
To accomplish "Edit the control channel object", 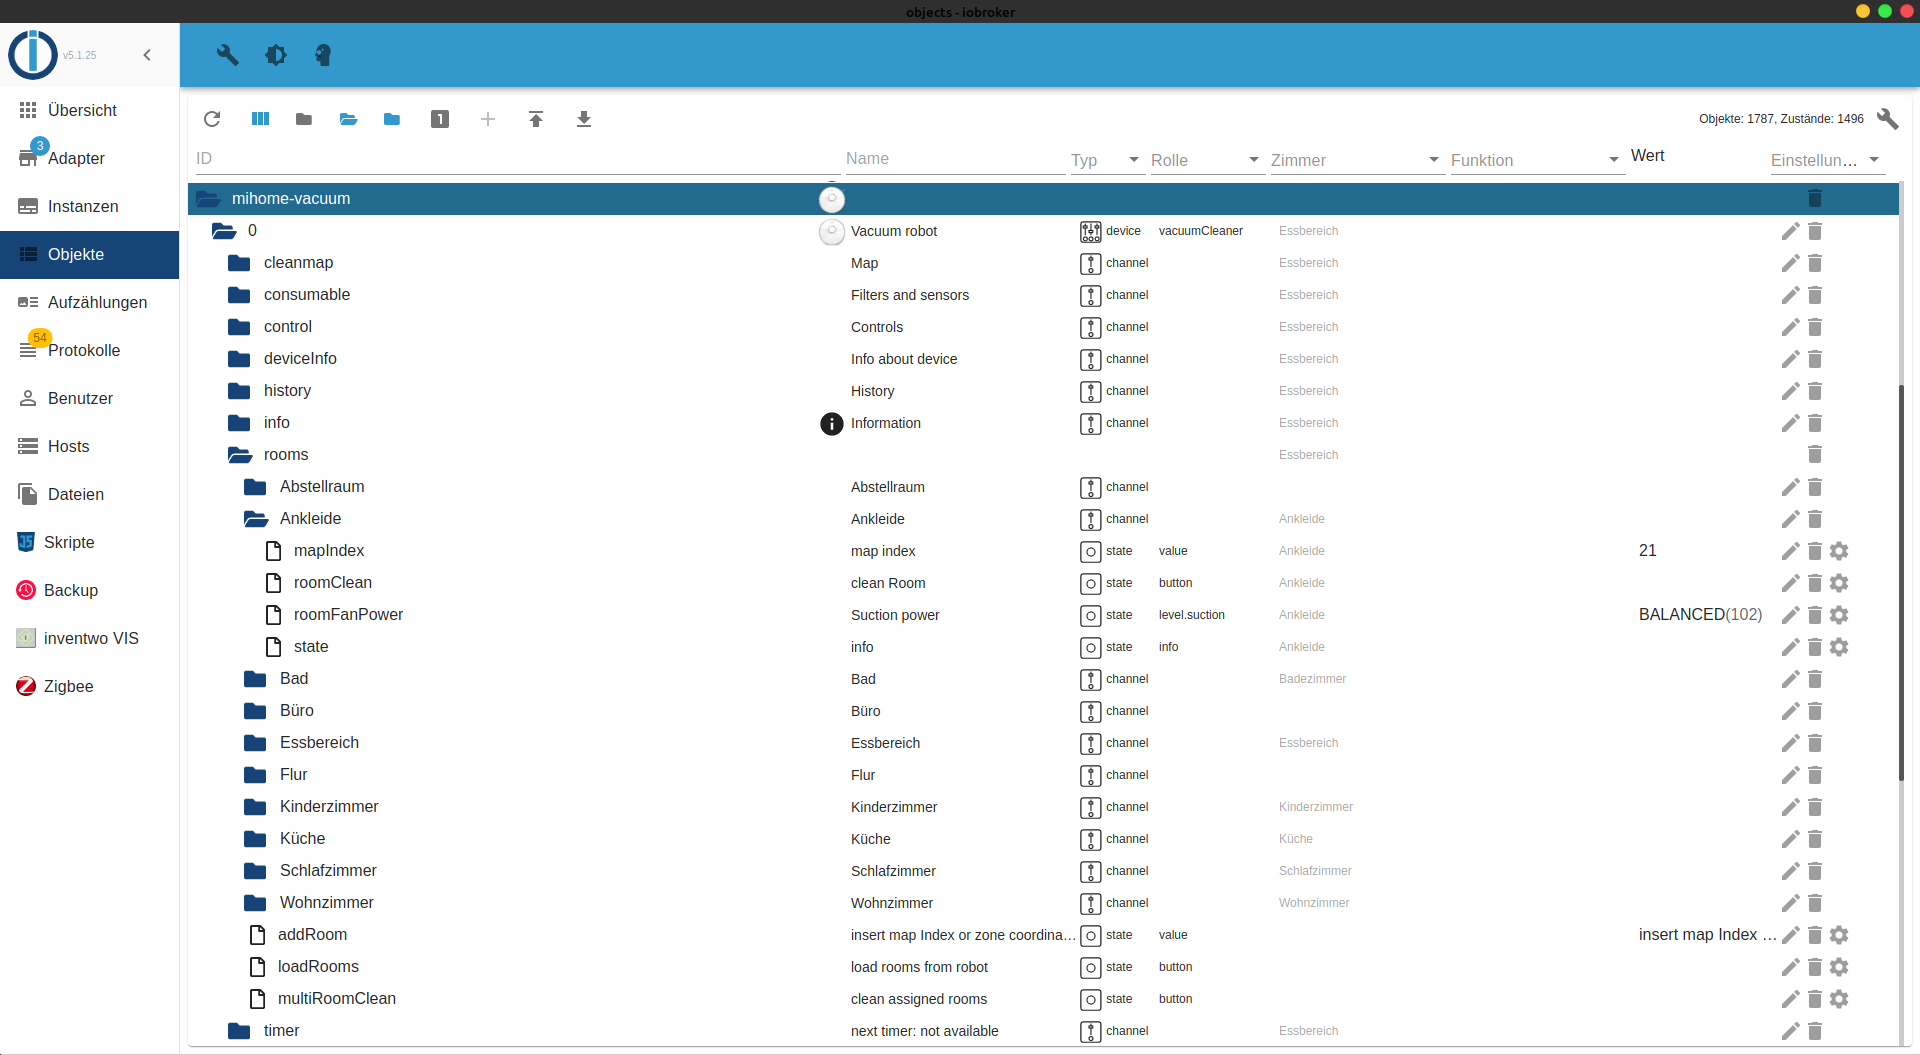I will 1790,327.
